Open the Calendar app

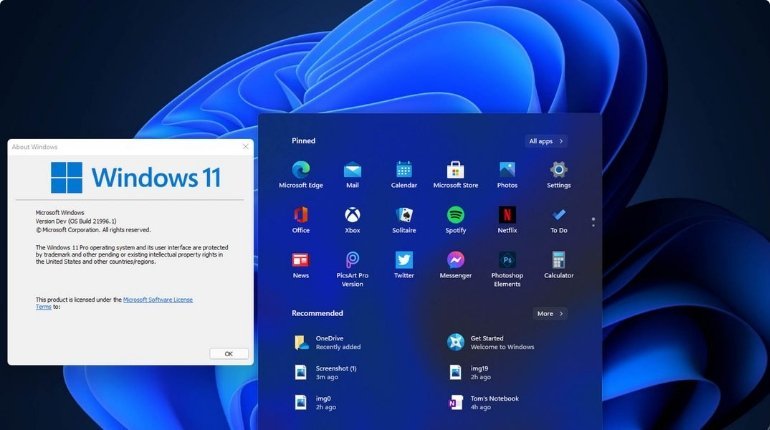click(x=404, y=174)
